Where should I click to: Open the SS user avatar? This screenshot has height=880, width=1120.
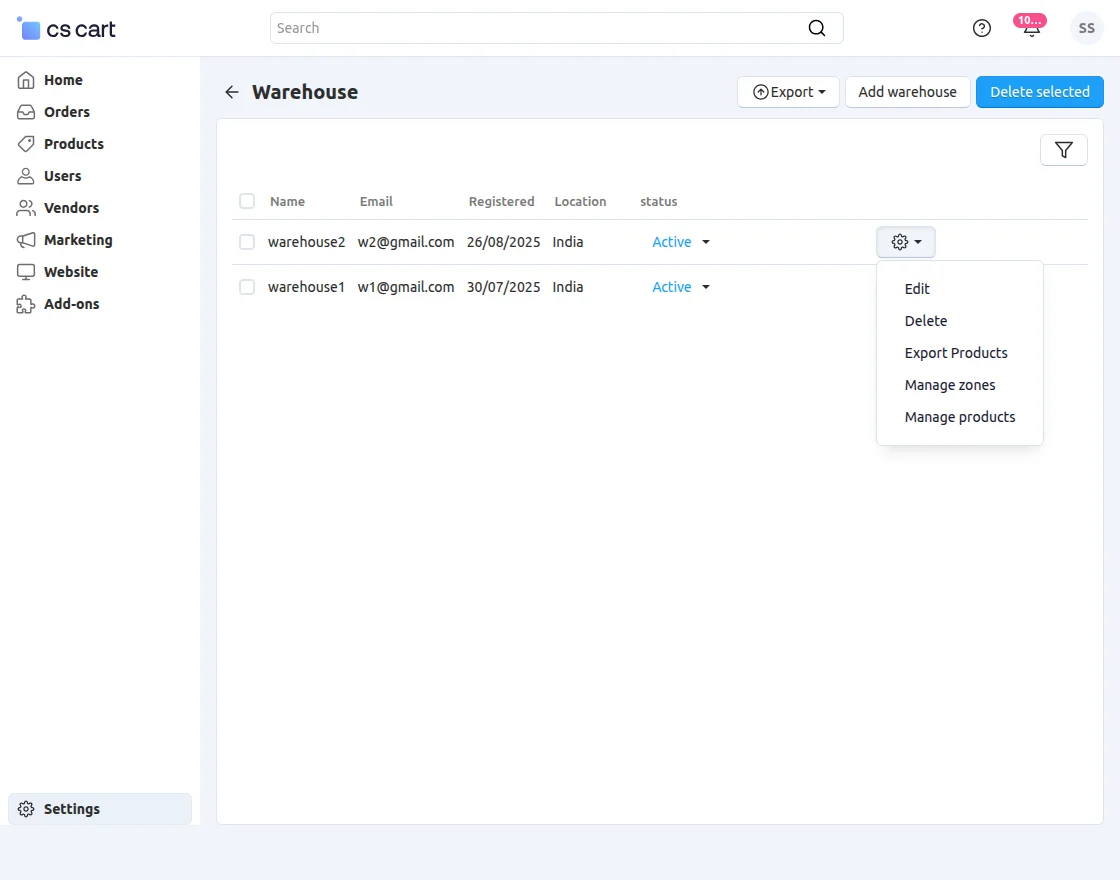pyautogui.click(x=1086, y=28)
